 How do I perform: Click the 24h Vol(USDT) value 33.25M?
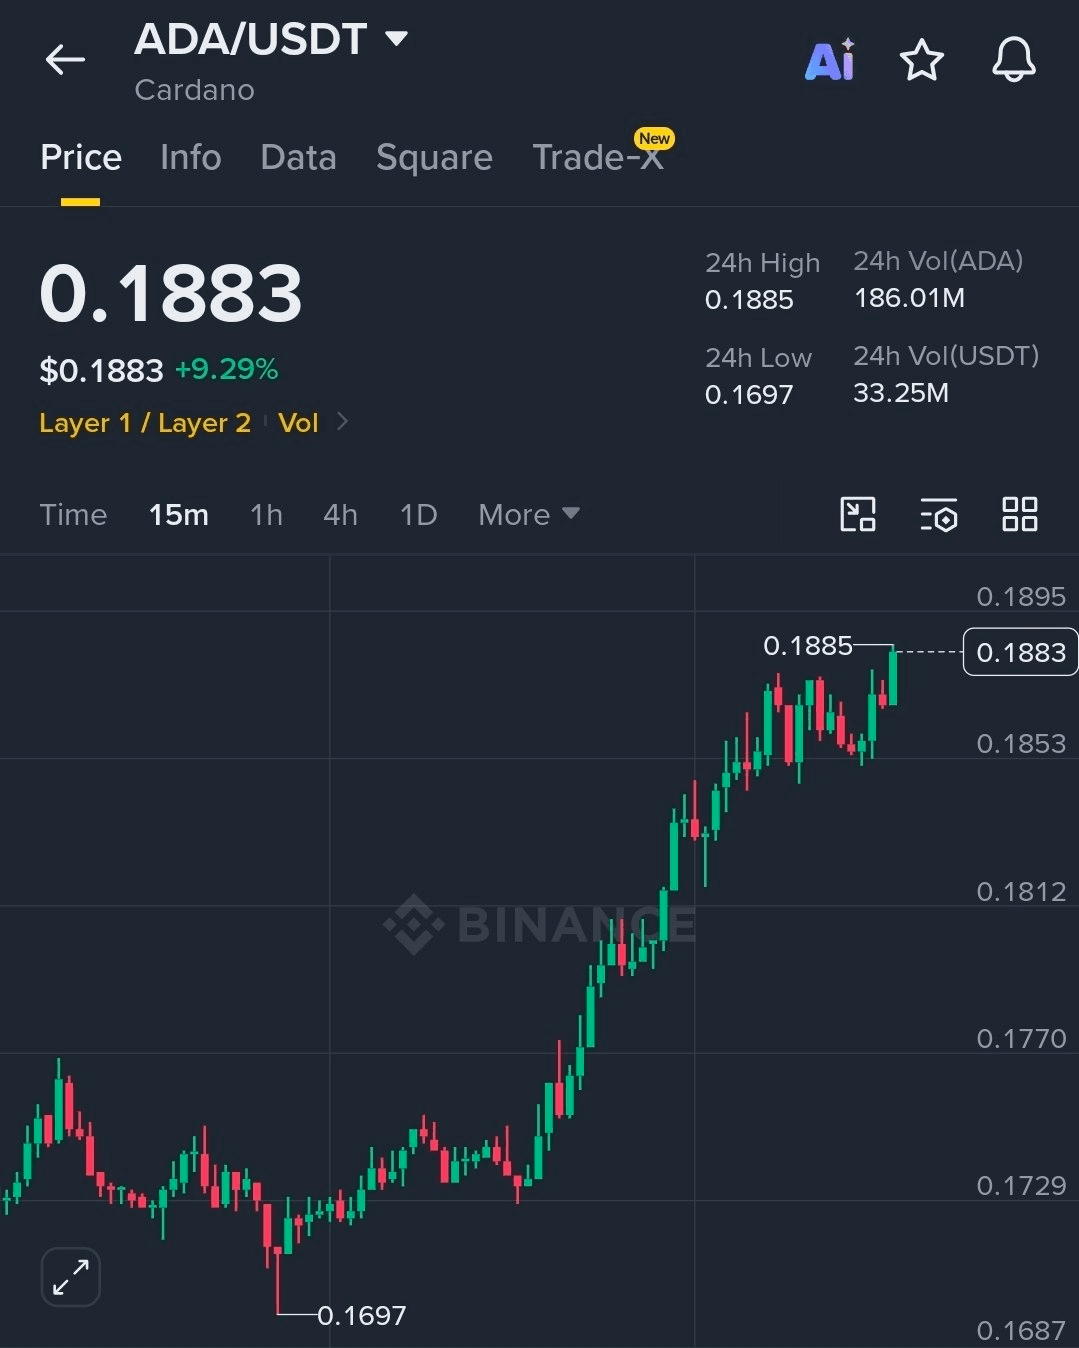pos(901,392)
